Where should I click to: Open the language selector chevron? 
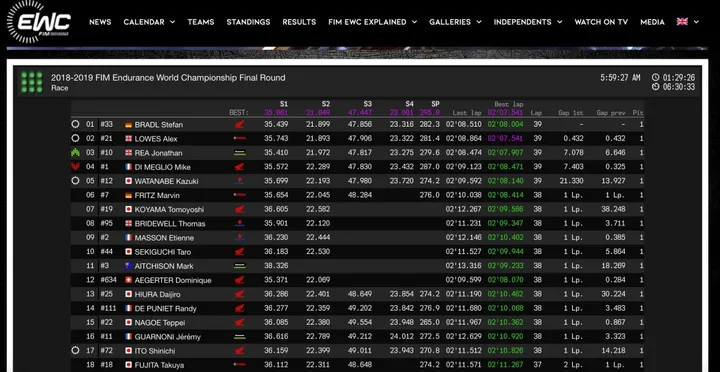point(696,22)
